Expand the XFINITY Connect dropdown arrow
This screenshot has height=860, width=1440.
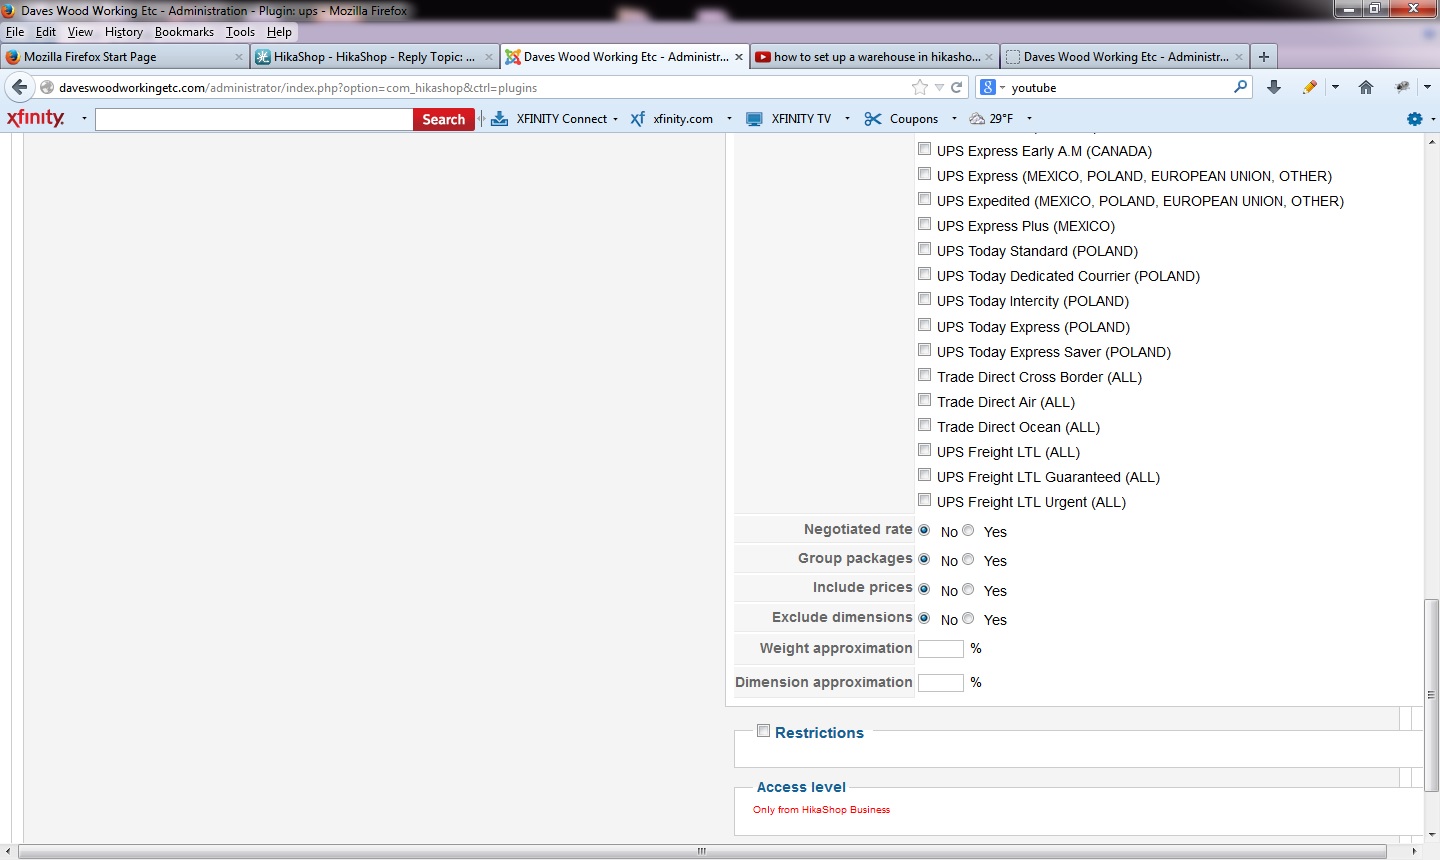[615, 118]
